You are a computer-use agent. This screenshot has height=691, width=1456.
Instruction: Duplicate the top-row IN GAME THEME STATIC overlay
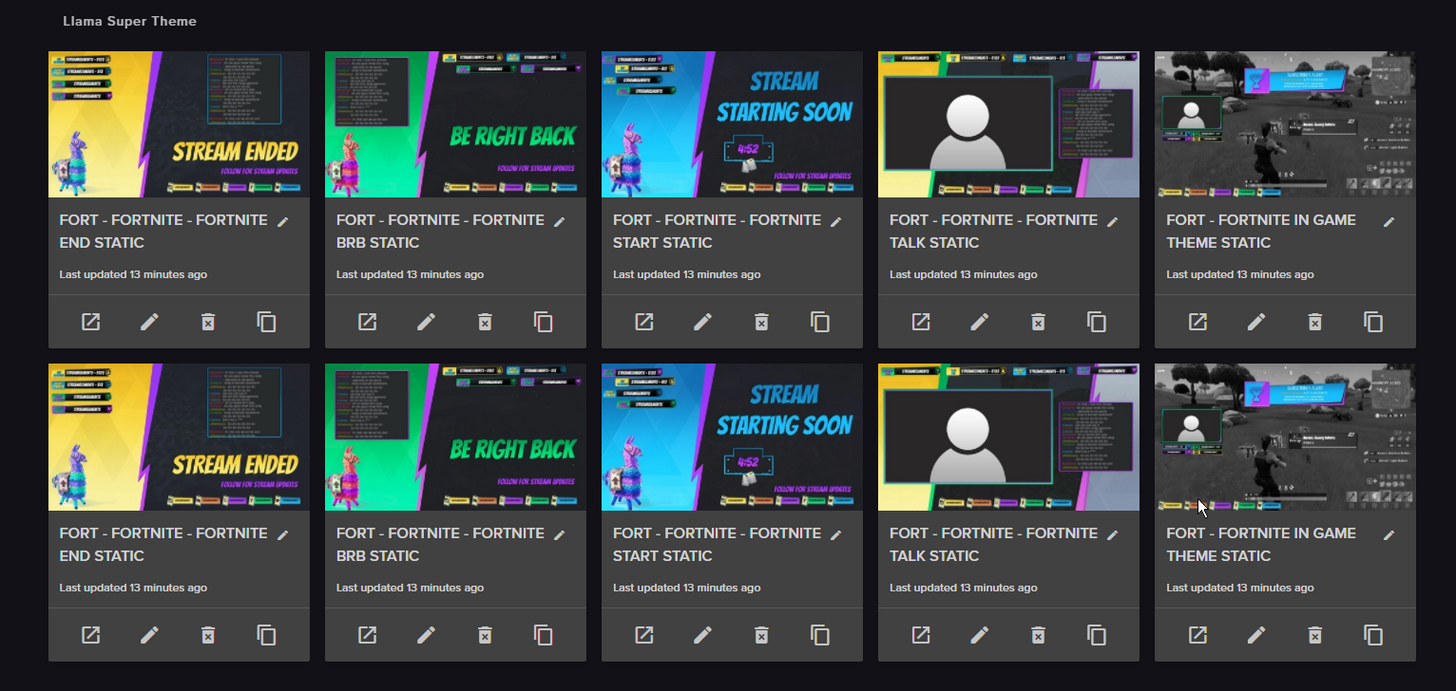coord(1374,322)
